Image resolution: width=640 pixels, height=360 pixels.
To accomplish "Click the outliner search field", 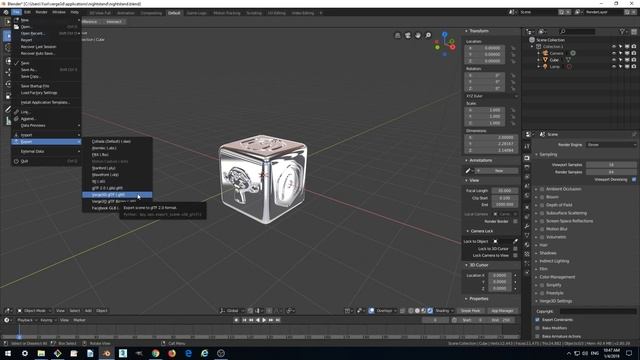I will (x=577, y=31).
